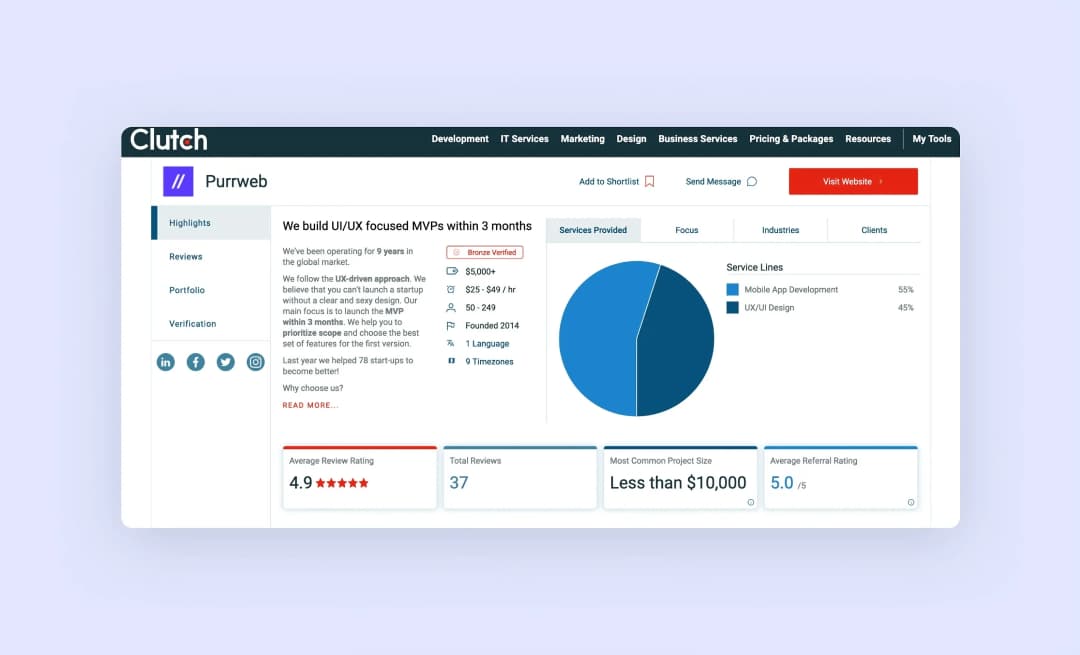This screenshot has width=1080, height=655.
Task: Open the Business Services menu
Action: [698, 138]
